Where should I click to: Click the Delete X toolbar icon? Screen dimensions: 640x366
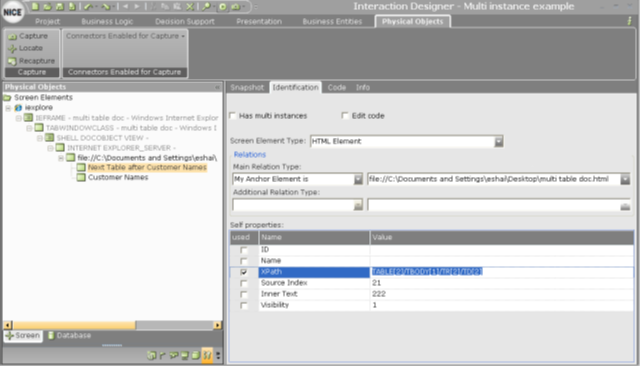point(190,7)
